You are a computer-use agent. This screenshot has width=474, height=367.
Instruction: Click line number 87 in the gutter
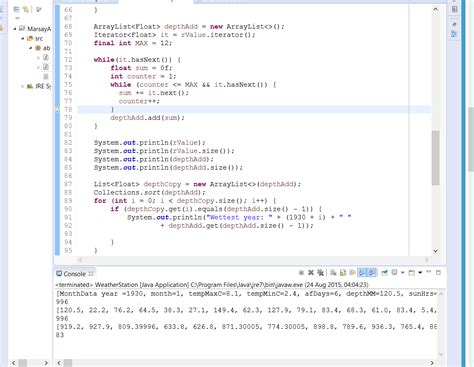[x=68, y=184]
